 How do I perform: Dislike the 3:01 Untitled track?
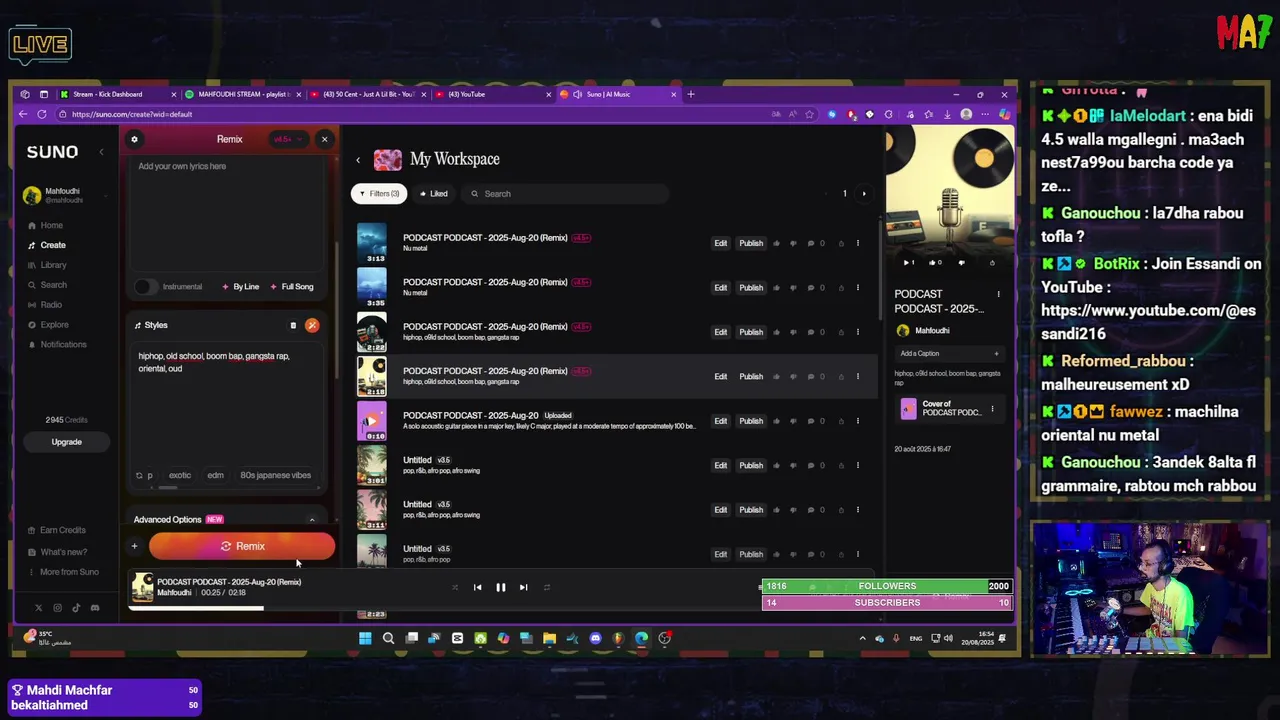point(793,466)
